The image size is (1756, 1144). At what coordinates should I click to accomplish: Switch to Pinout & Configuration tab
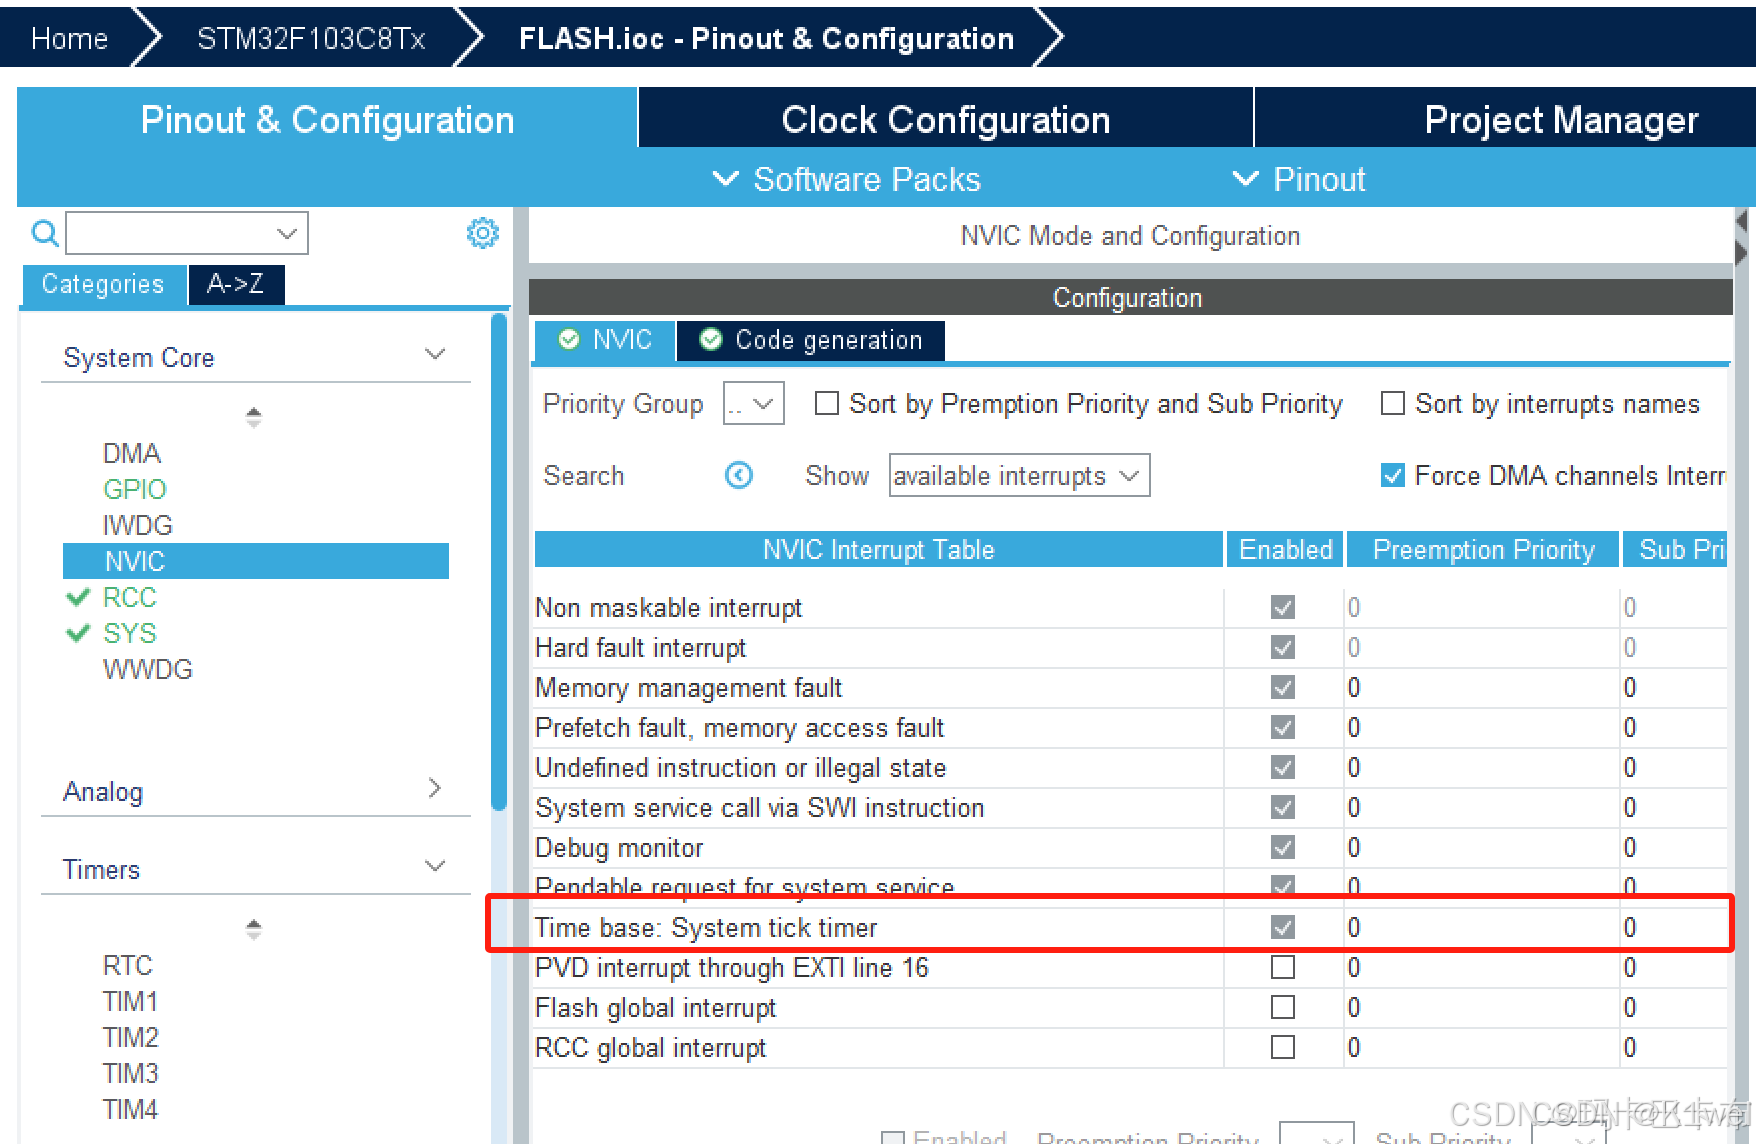coord(327,120)
